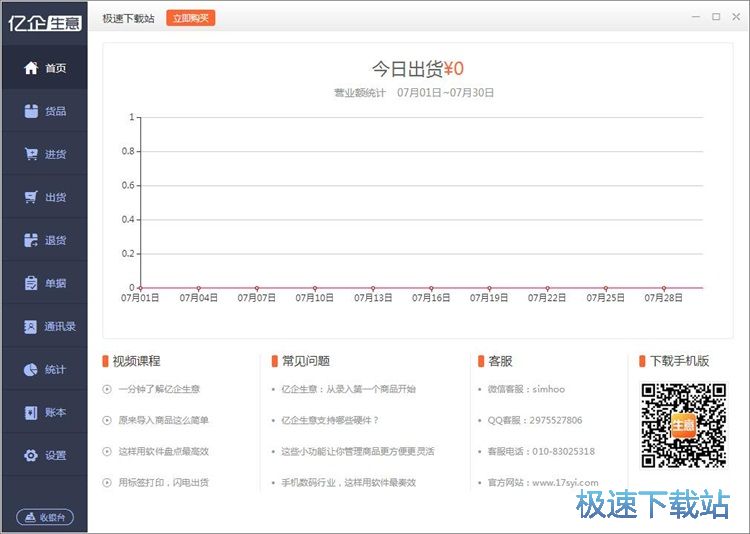Open FAQ 亿企生意支持哪些硬件
The image size is (750, 534).
click(x=330, y=420)
